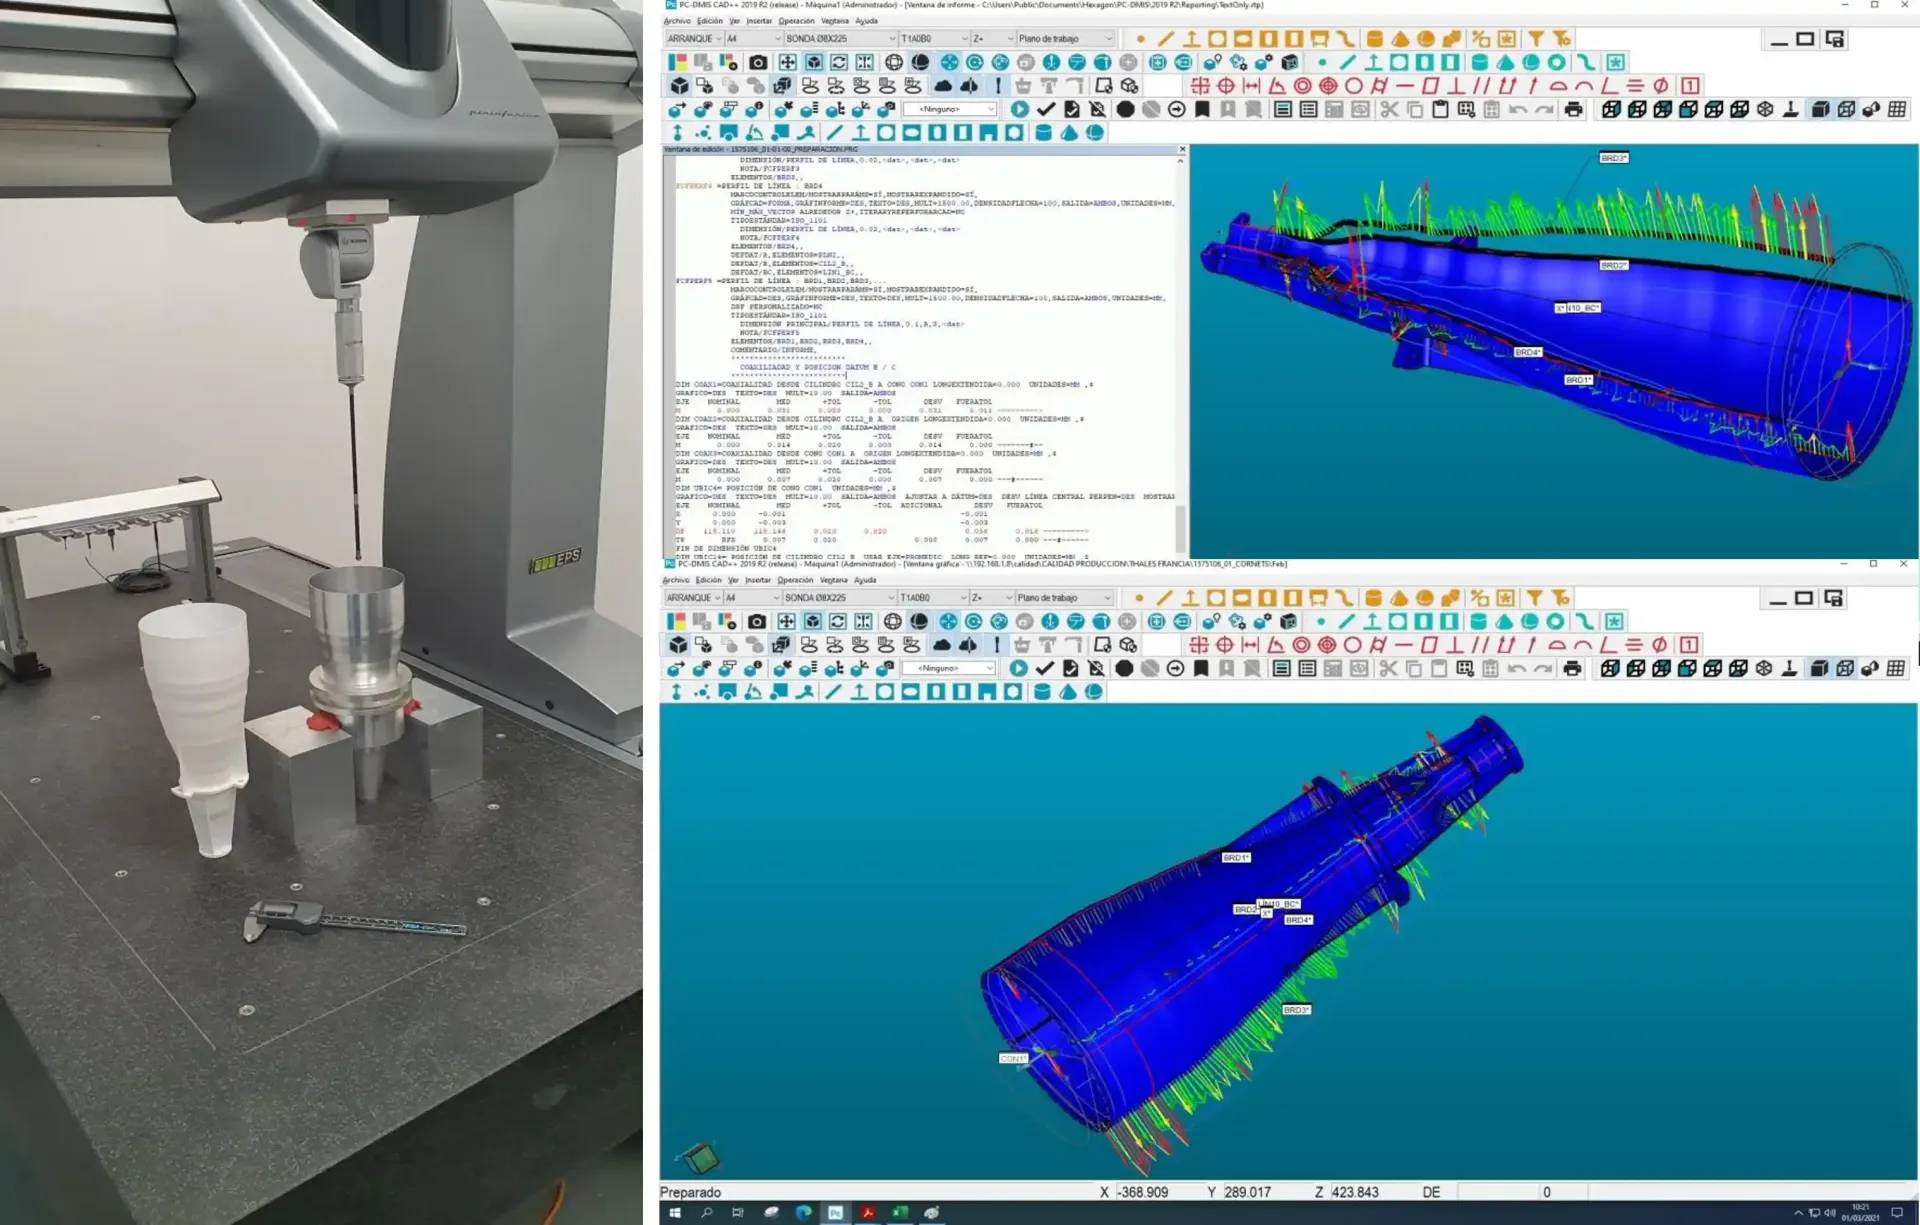Select the Cut (scissors) icon in the toolbar
This screenshot has height=1225, width=1920.
pyautogui.click(x=1390, y=110)
